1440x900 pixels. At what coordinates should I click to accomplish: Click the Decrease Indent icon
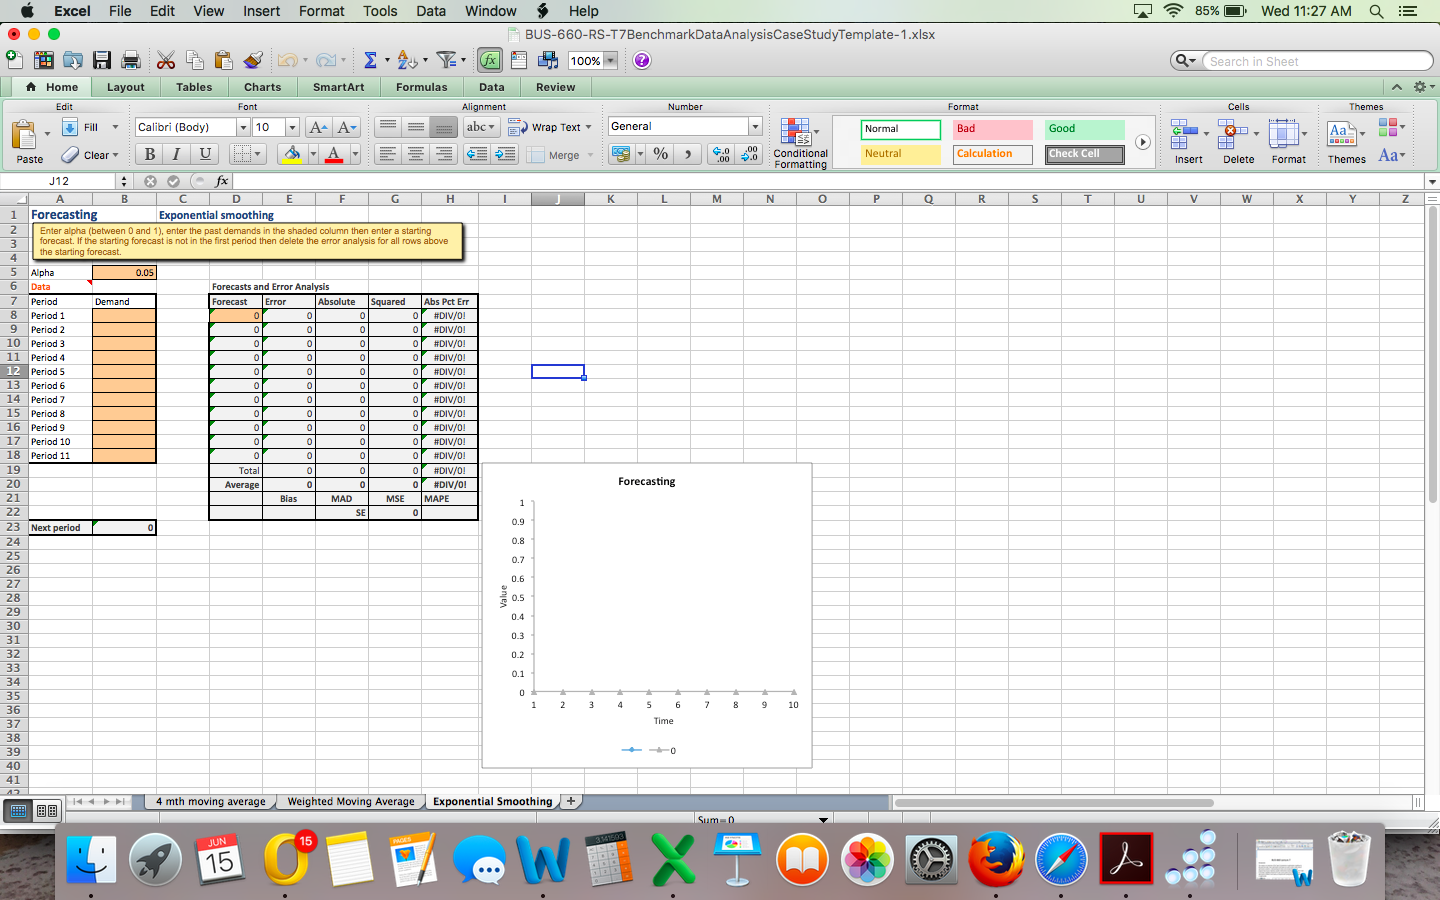coord(477,154)
